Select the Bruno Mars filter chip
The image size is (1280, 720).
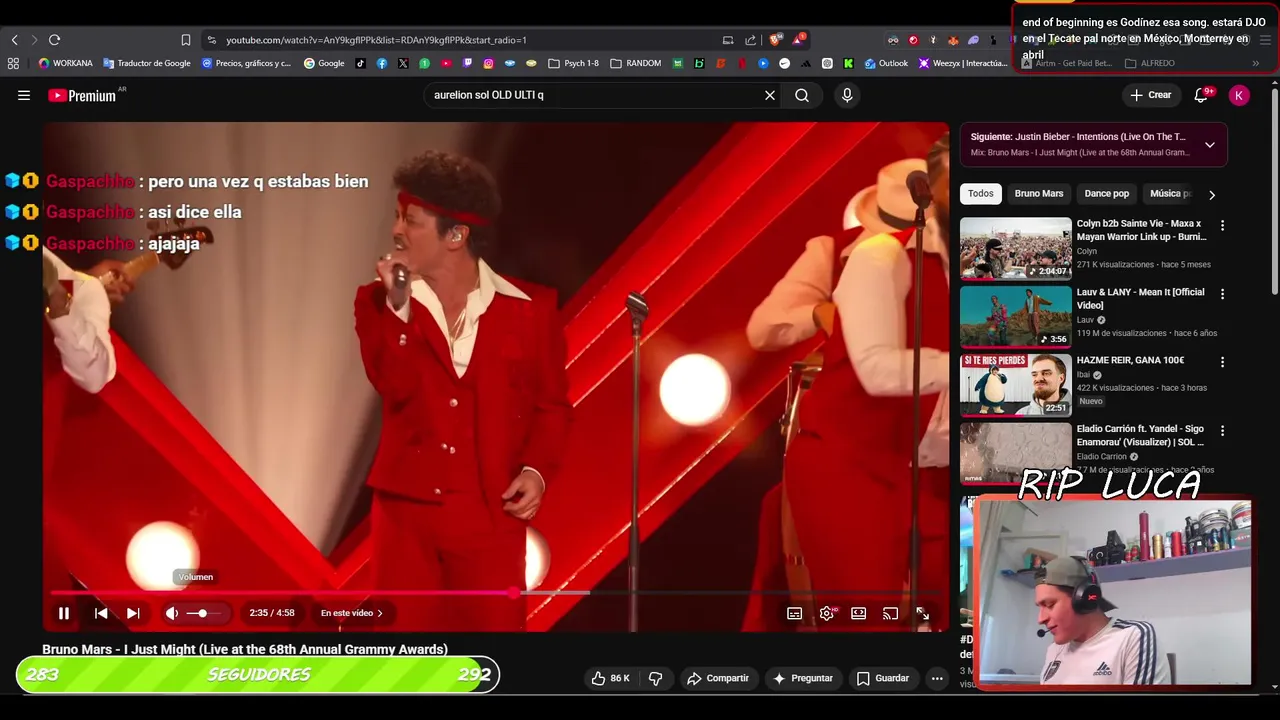pos(1039,193)
